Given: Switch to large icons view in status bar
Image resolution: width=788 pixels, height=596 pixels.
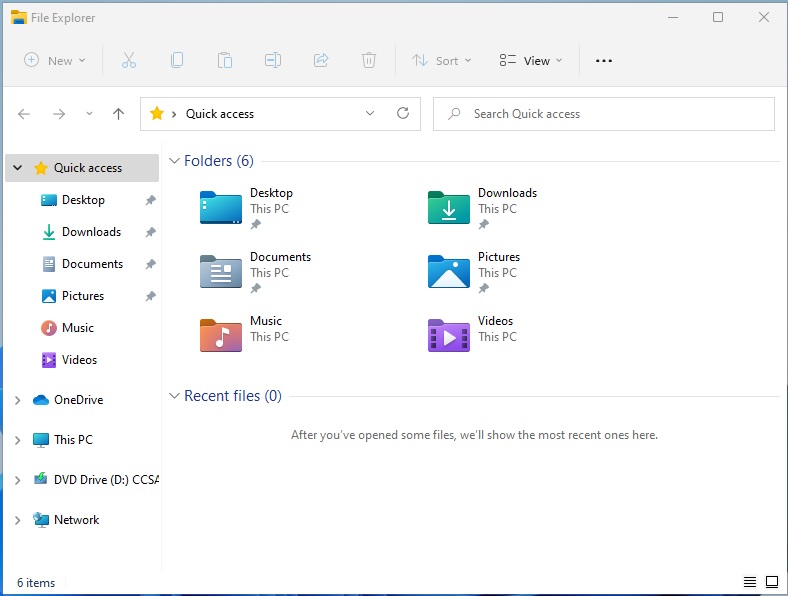Looking at the screenshot, I should (x=771, y=582).
